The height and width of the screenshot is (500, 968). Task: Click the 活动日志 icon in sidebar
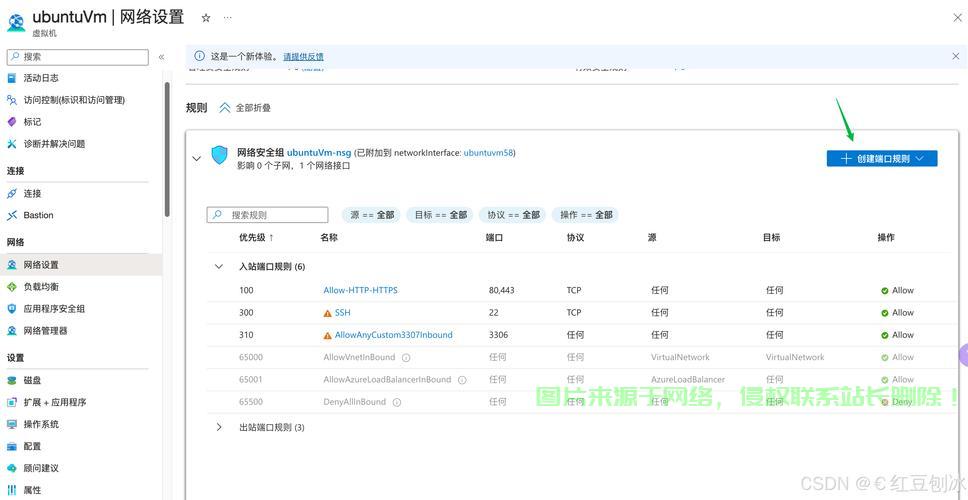click(x=12, y=78)
